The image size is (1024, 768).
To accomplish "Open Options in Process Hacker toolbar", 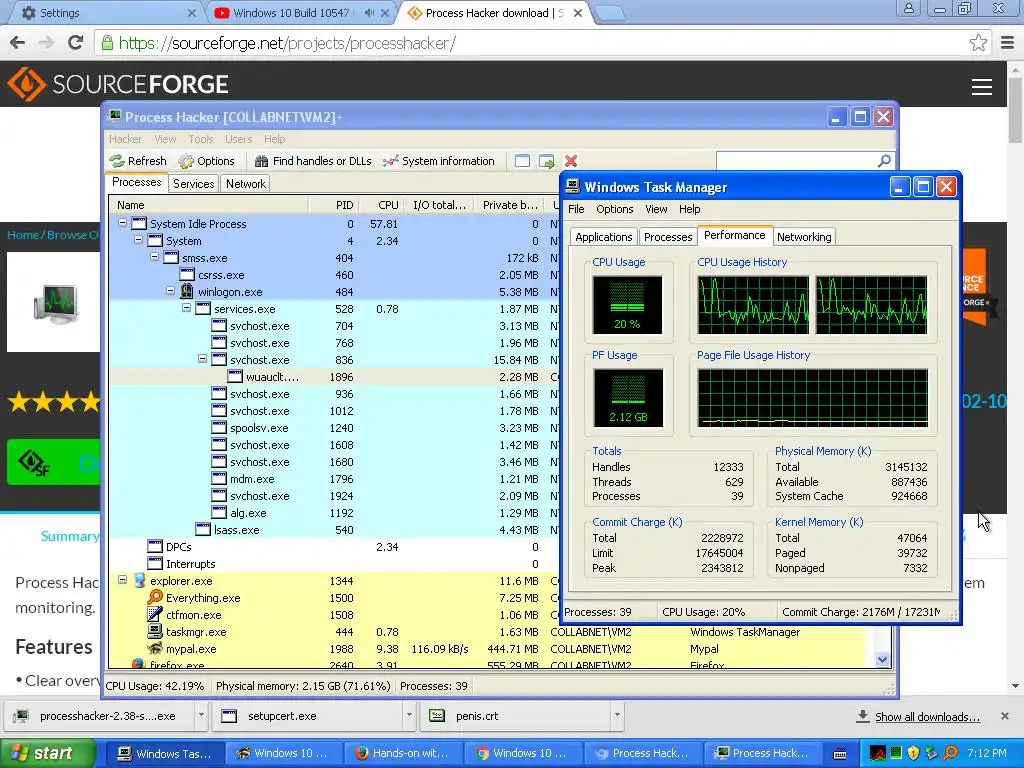I will (206, 161).
